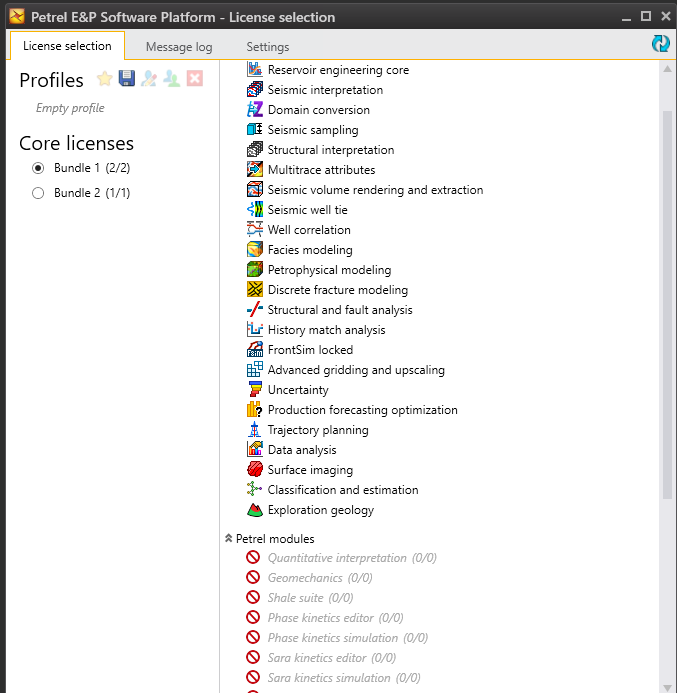Click the vertical scrollbar thumb
This screenshot has width=677, height=693.
[667, 305]
